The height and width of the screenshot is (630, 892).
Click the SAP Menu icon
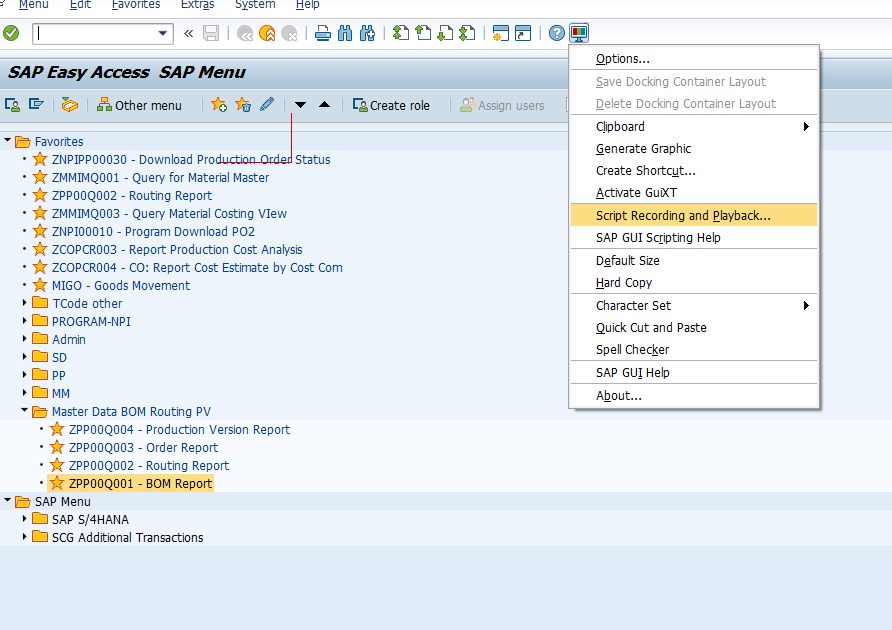pos(36,105)
